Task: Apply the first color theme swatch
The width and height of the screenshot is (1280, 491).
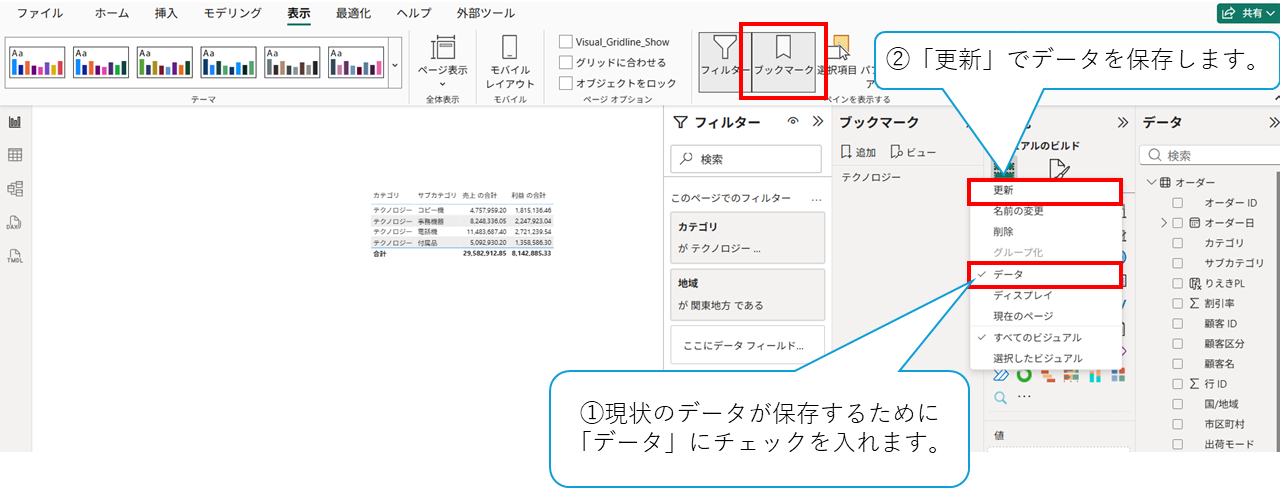Action: [37, 62]
